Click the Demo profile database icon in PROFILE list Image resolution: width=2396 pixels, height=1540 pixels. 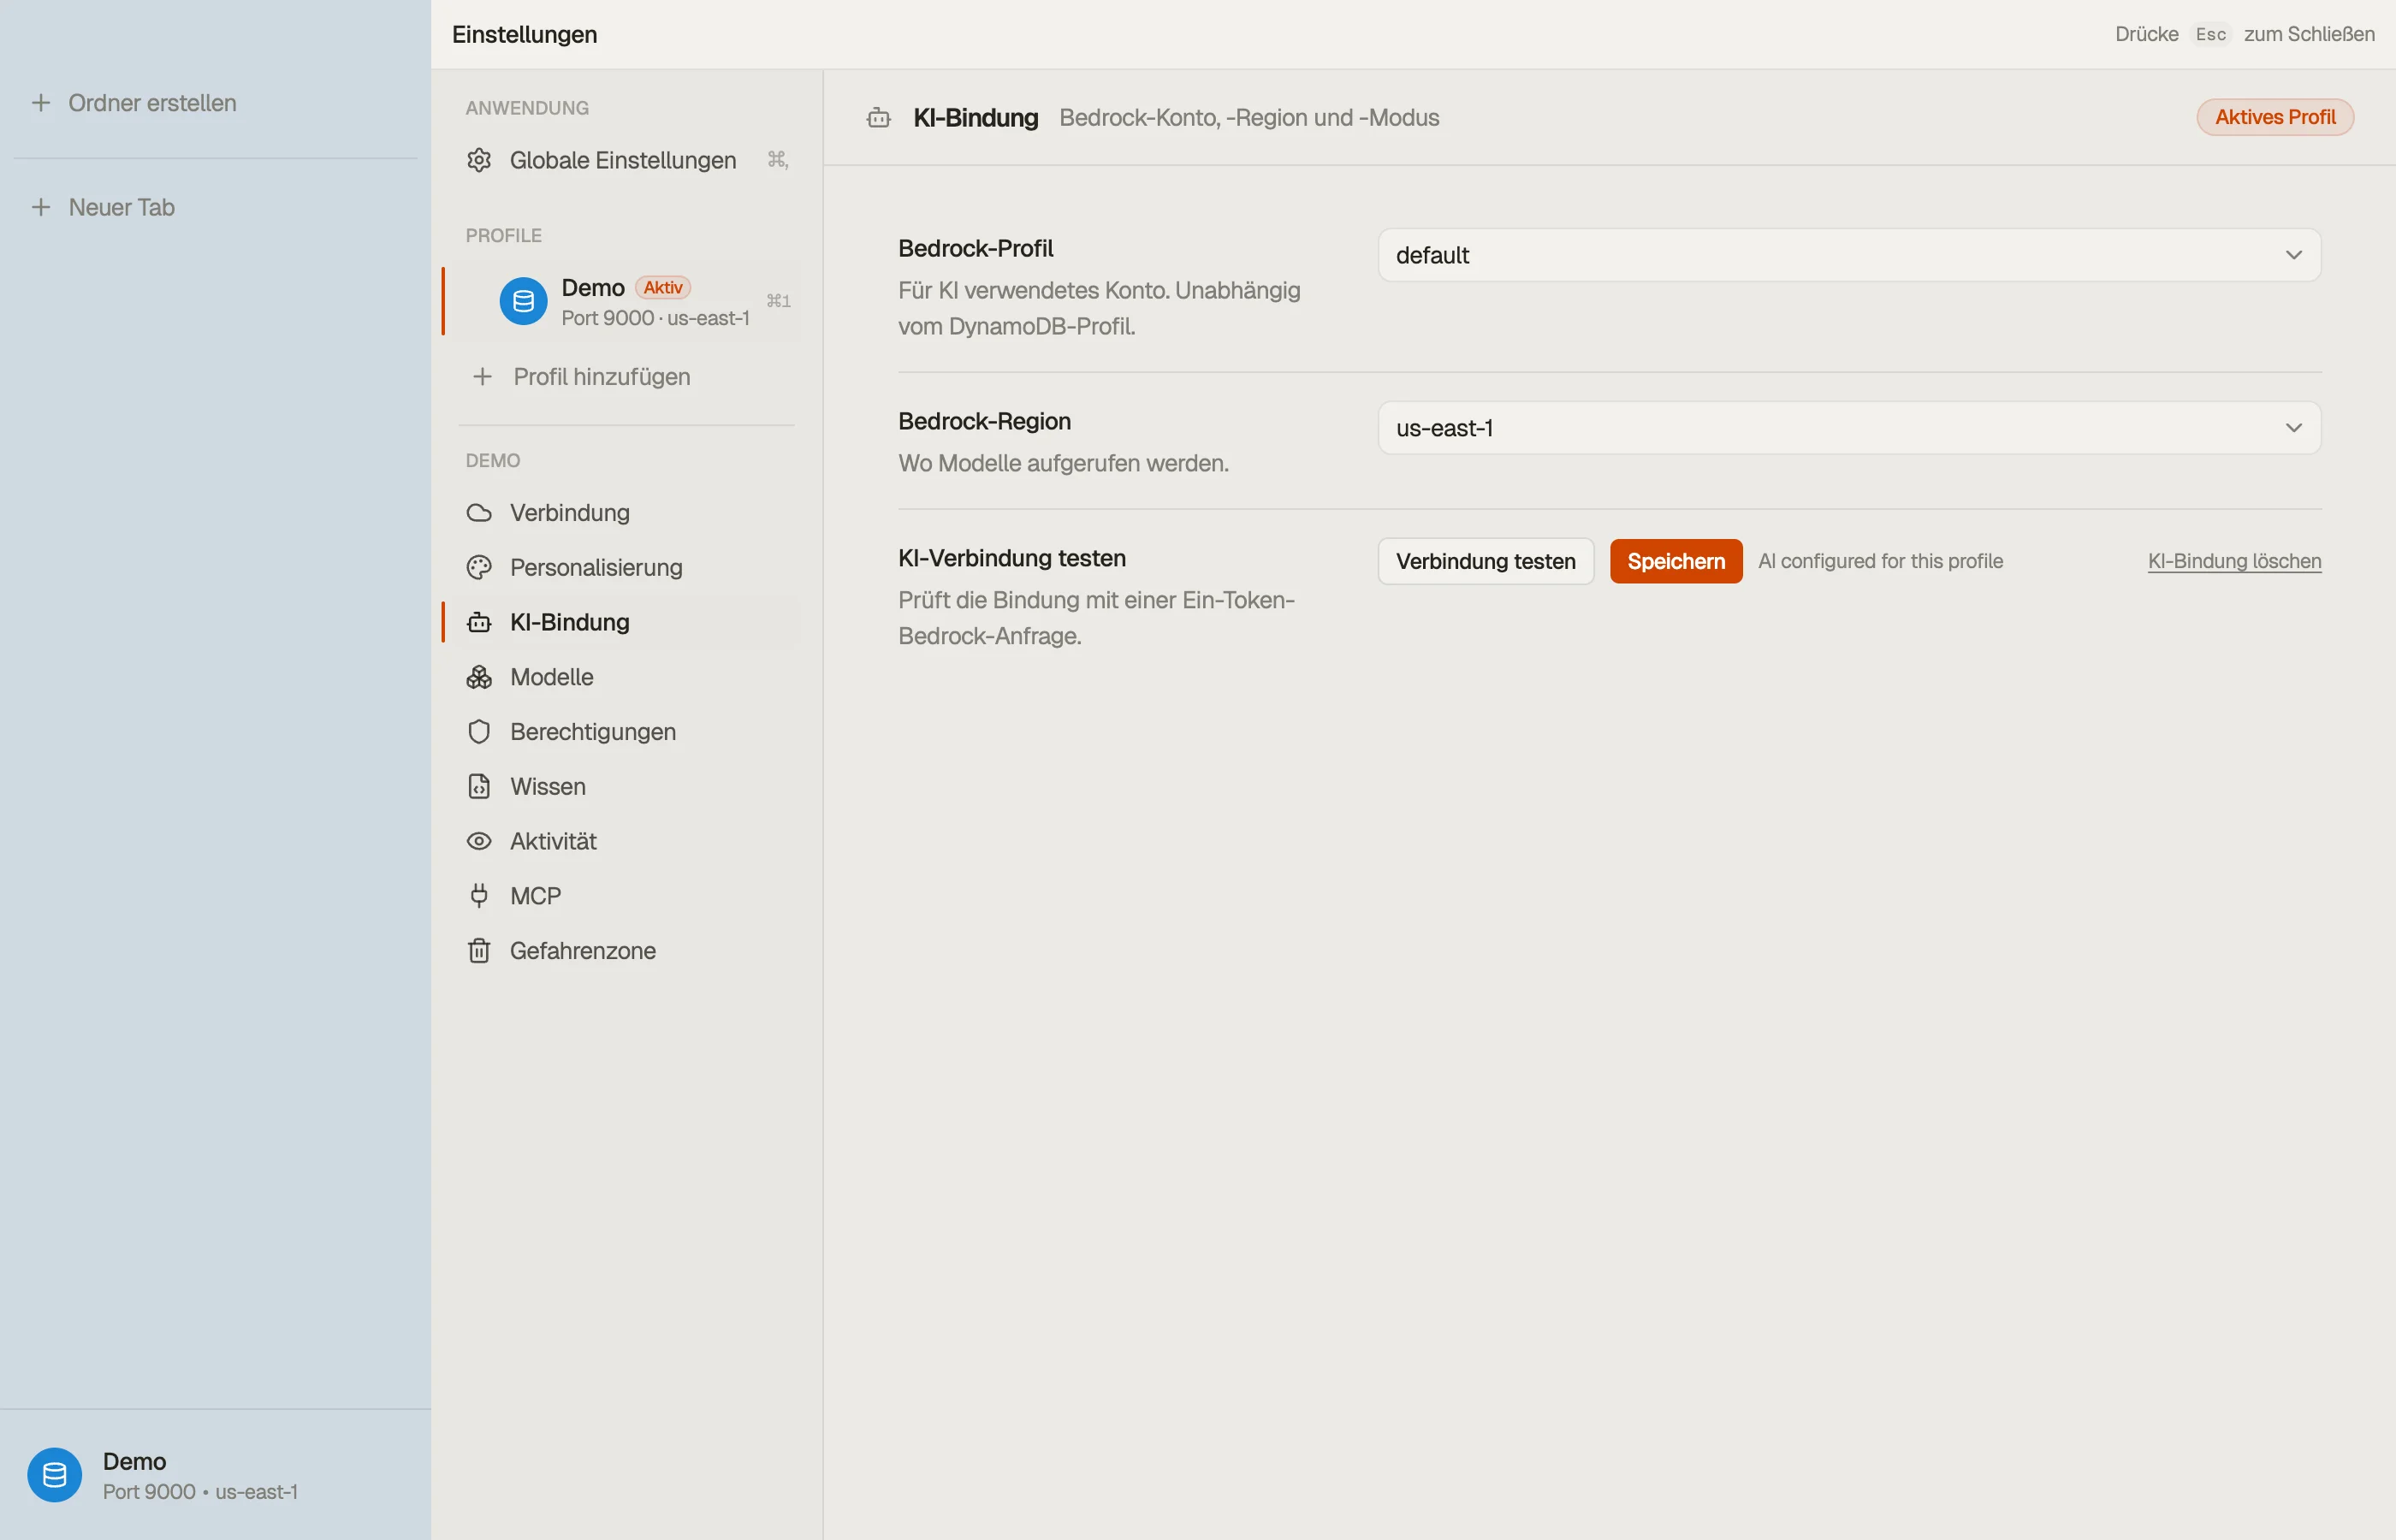tap(523, 301)
